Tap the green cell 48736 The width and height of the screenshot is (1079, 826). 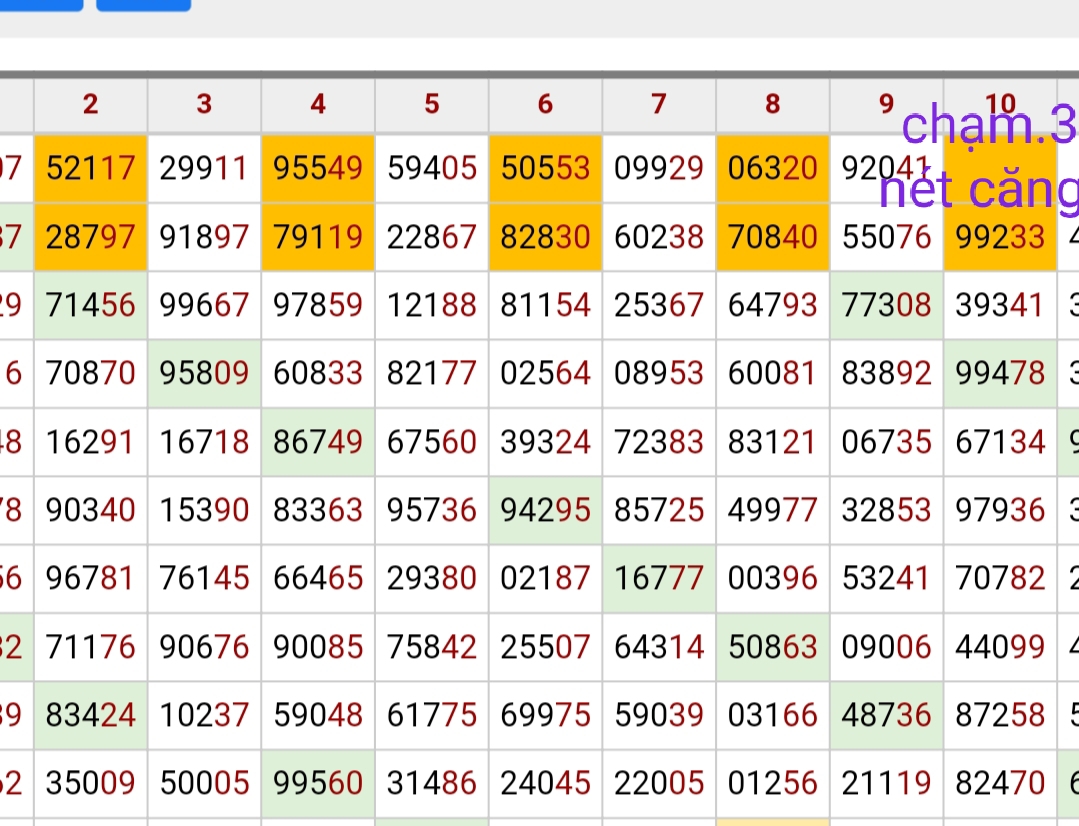coord(886,715)
